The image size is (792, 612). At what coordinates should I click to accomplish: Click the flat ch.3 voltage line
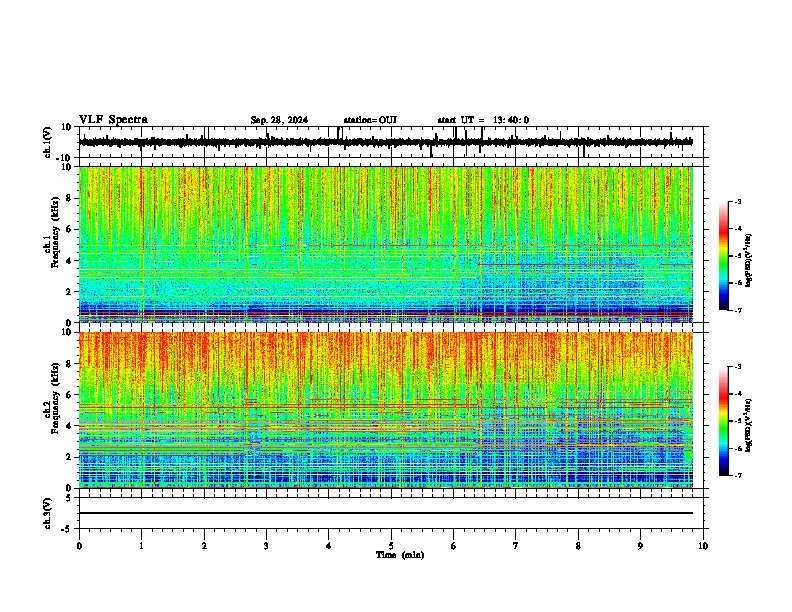[x=385, y=513]
